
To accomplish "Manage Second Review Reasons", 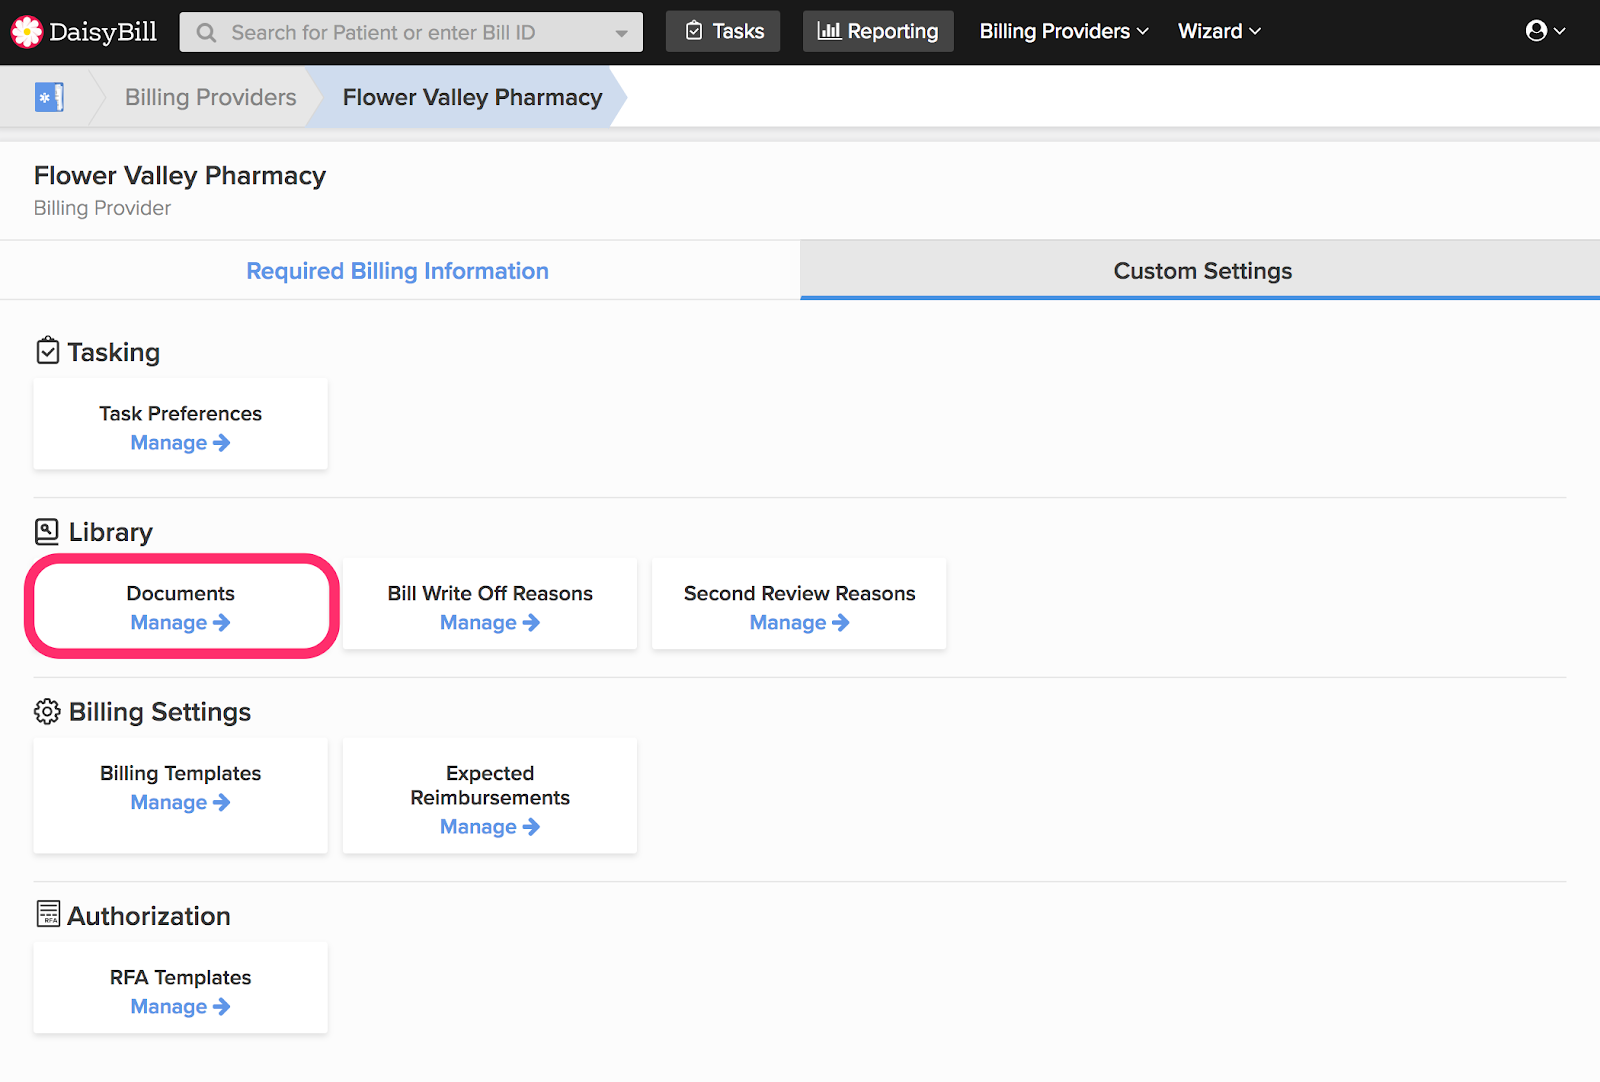I will point(799,623).
